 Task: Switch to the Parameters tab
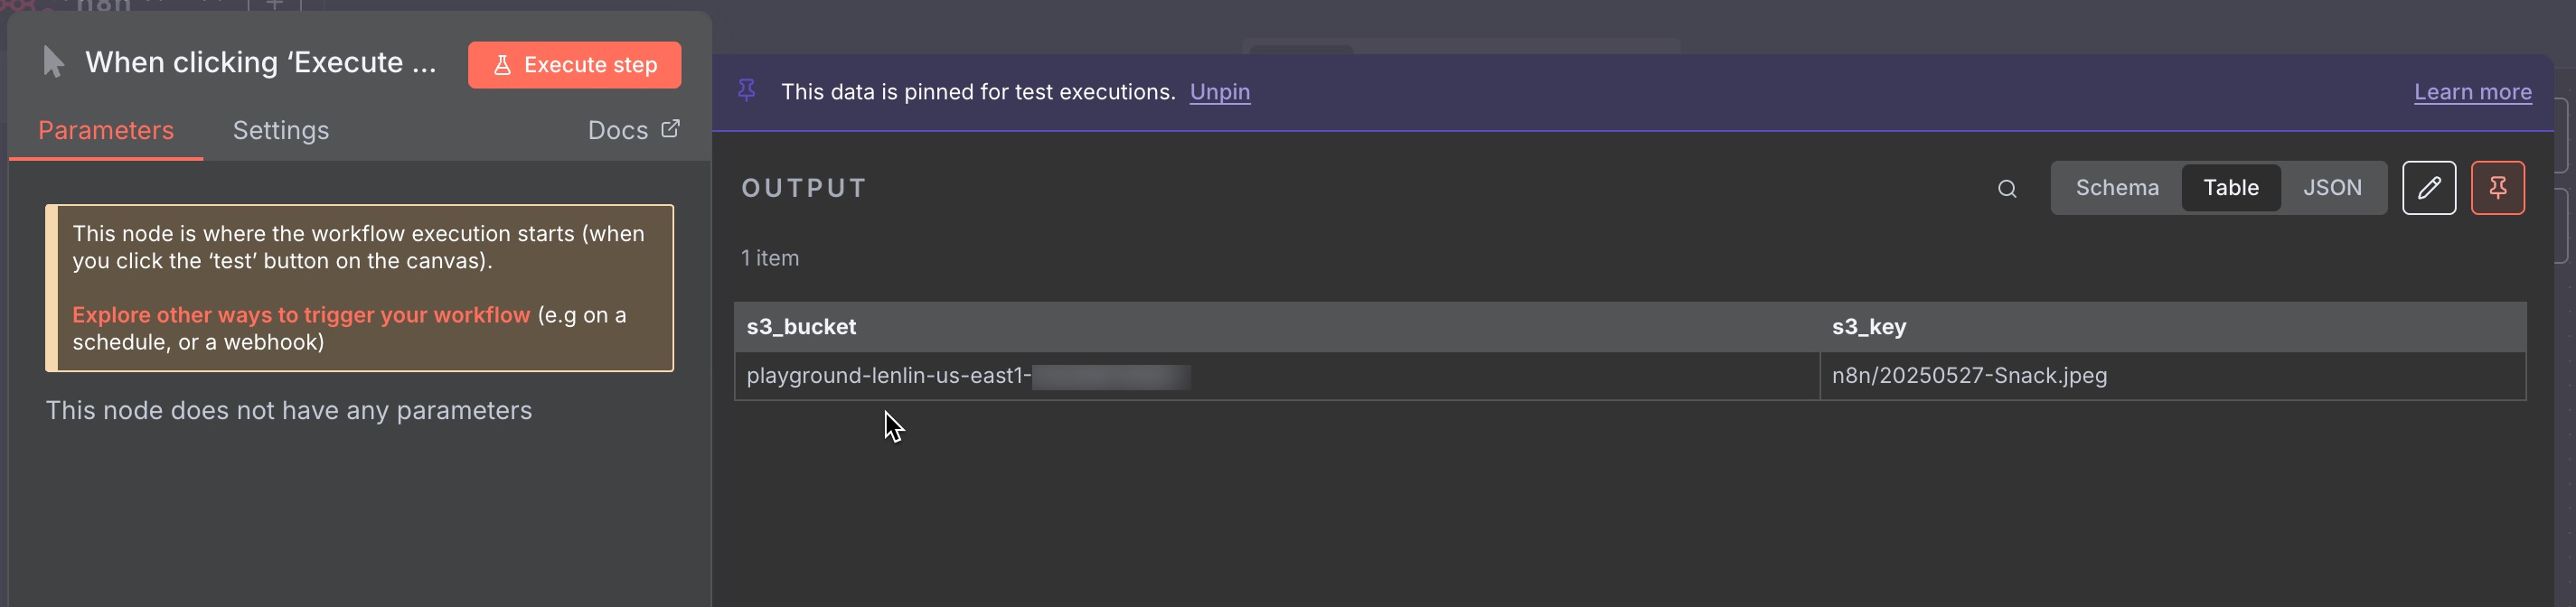click(x=106, y=131)
